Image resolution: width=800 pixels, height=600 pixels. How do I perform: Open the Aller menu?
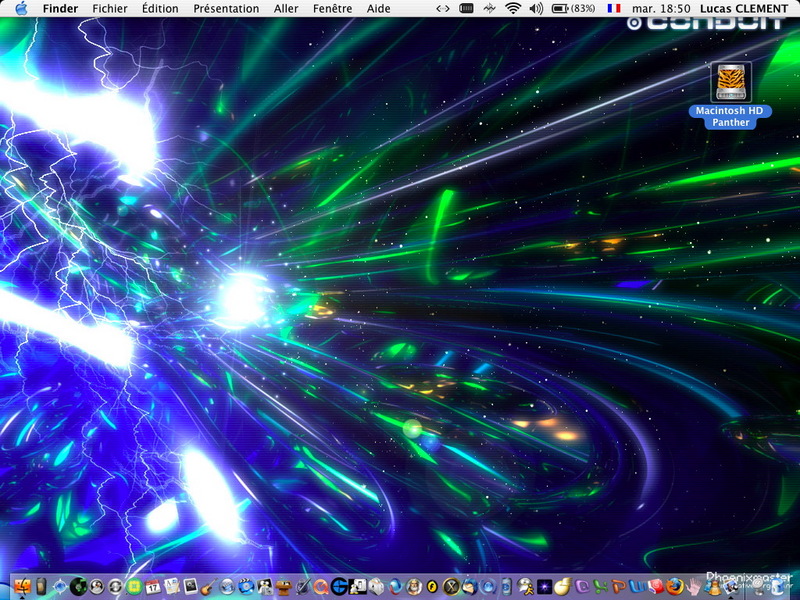(x=286, y=8)
